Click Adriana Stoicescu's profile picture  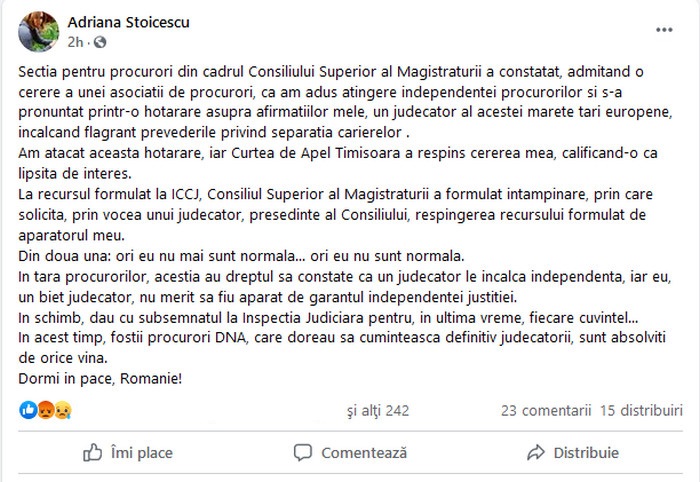[x=38, y=32]
